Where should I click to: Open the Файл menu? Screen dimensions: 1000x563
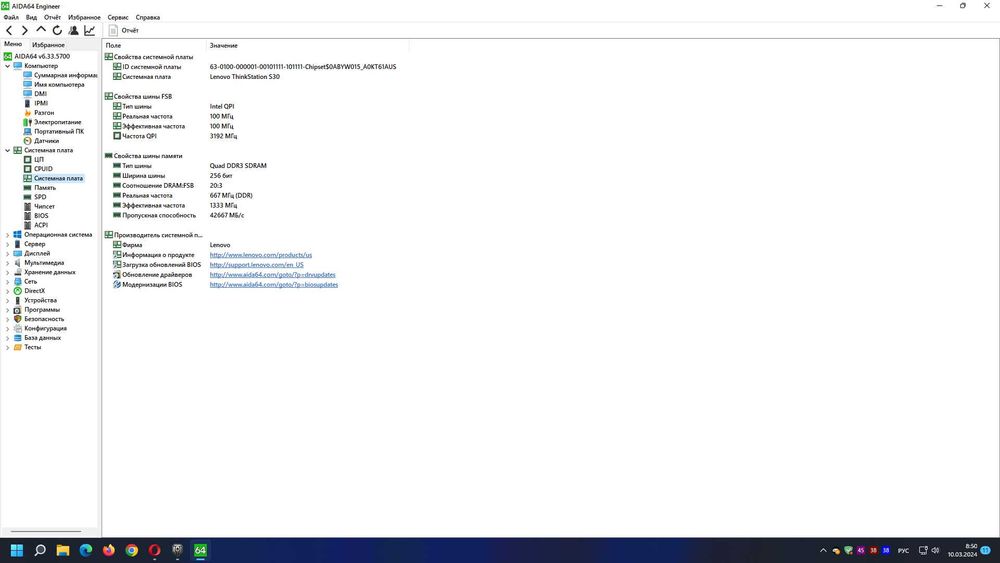pyautogui.click(x=11, y=17)
